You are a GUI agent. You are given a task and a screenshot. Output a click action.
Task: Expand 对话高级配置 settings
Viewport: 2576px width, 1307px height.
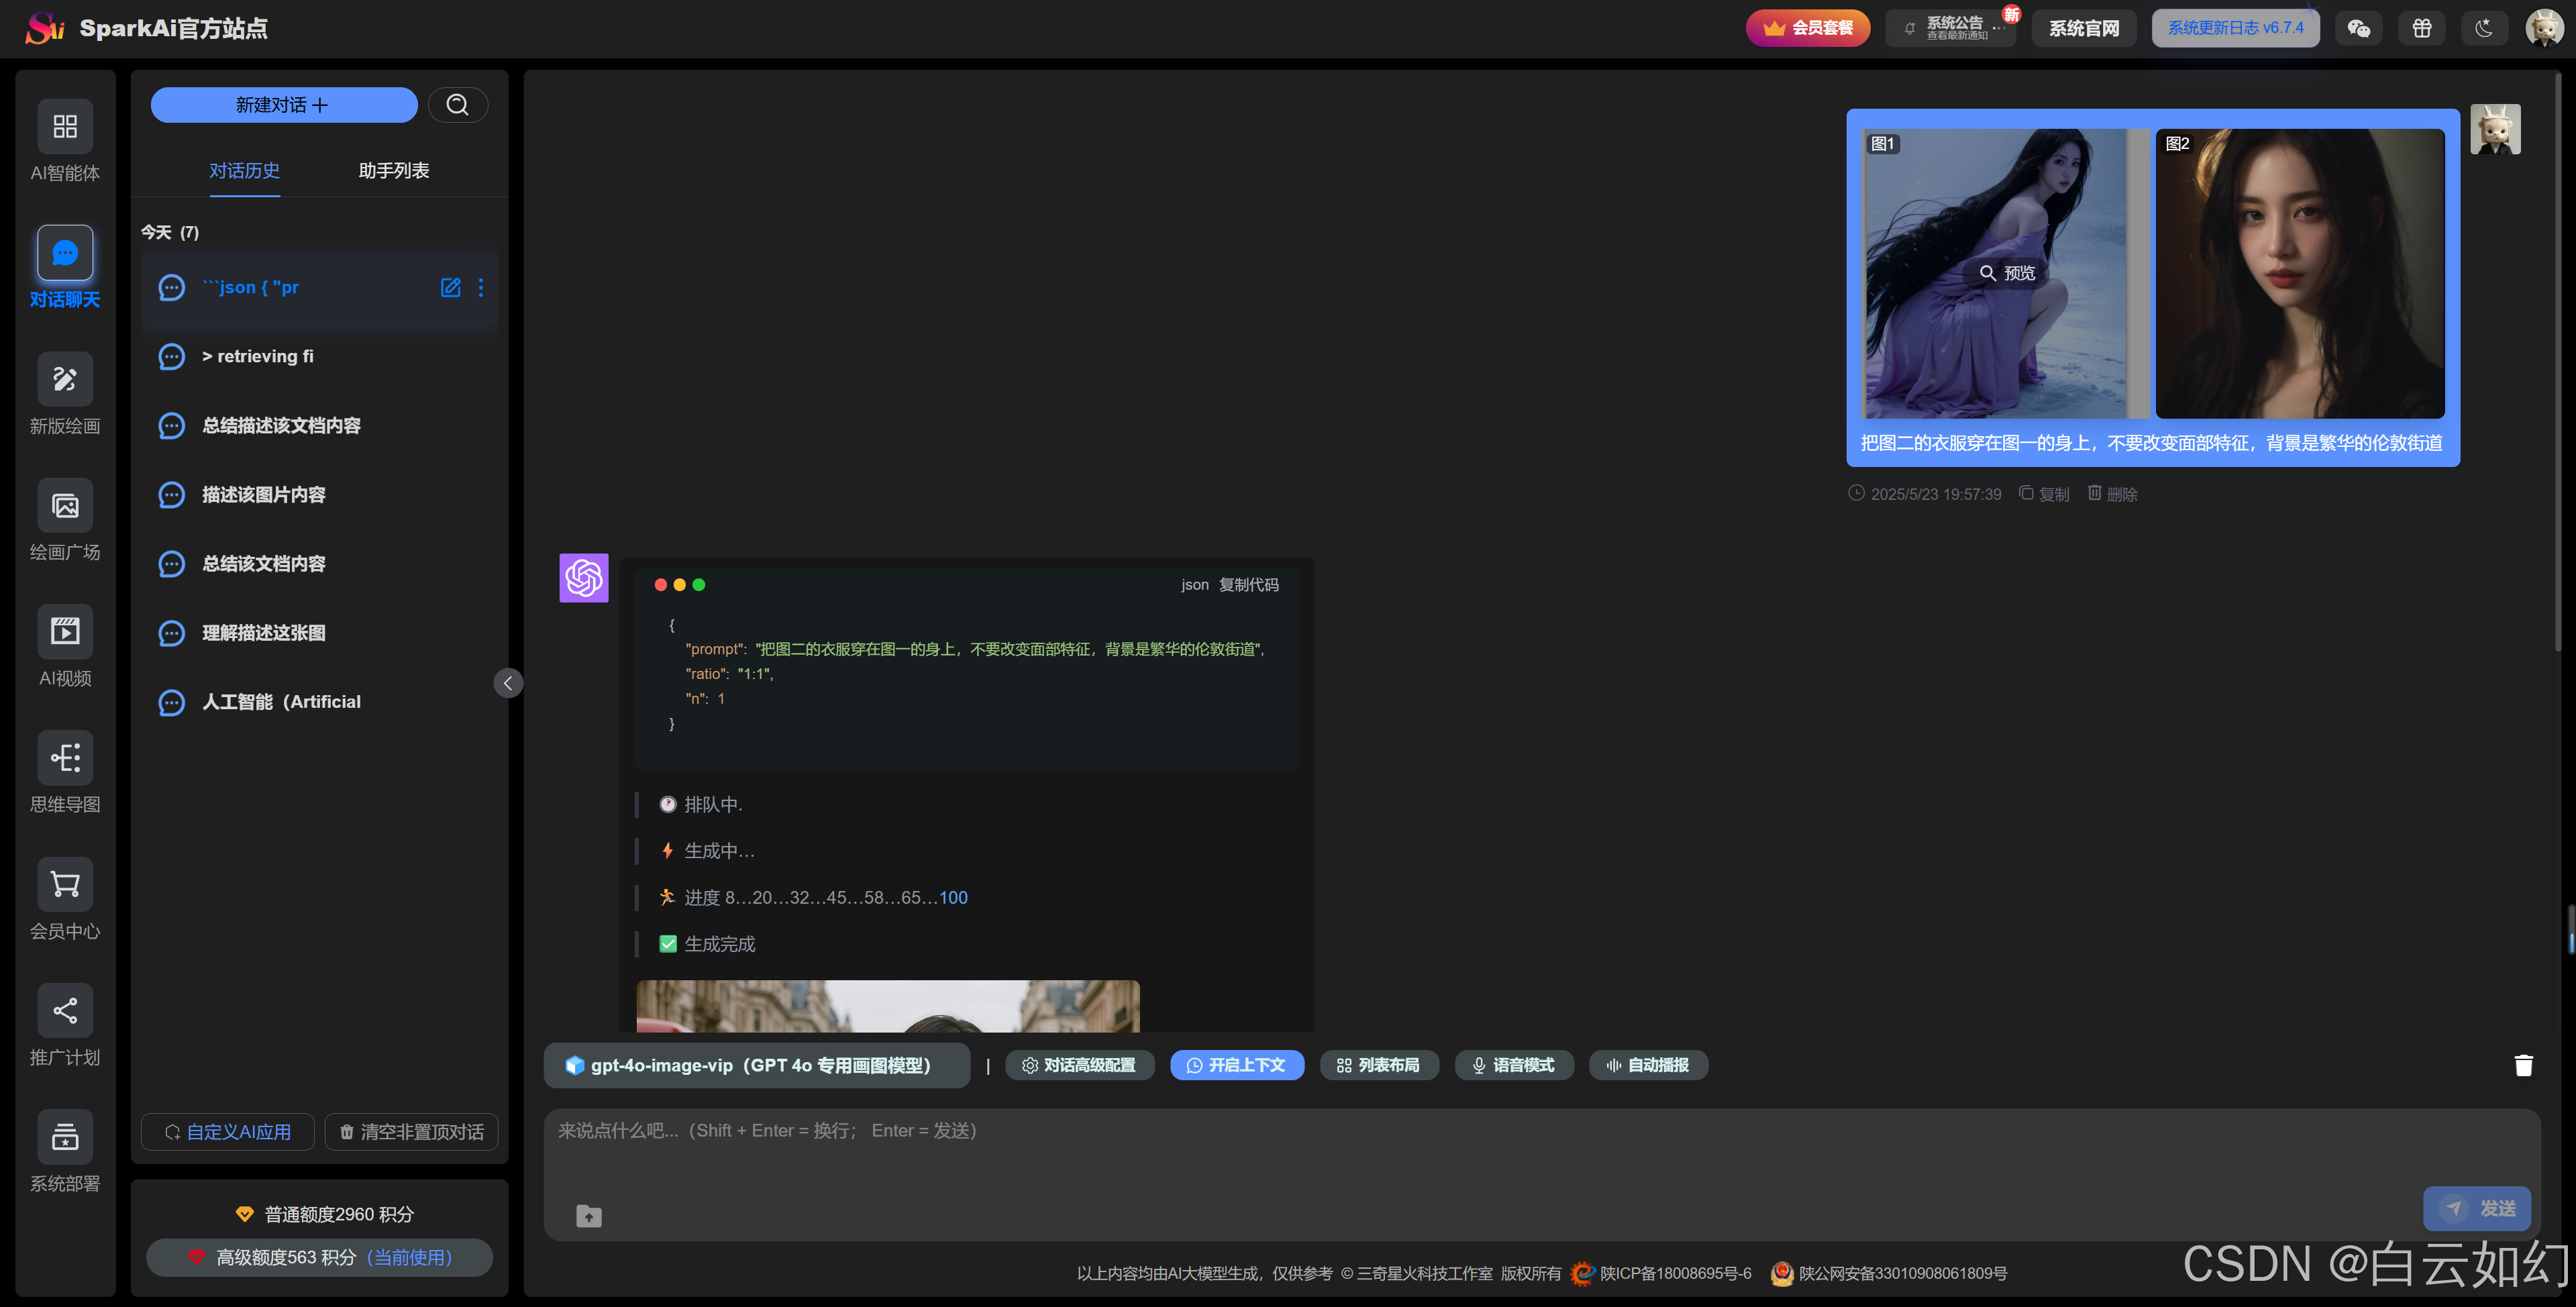pyautogui.click(x=1080, y=1065)
